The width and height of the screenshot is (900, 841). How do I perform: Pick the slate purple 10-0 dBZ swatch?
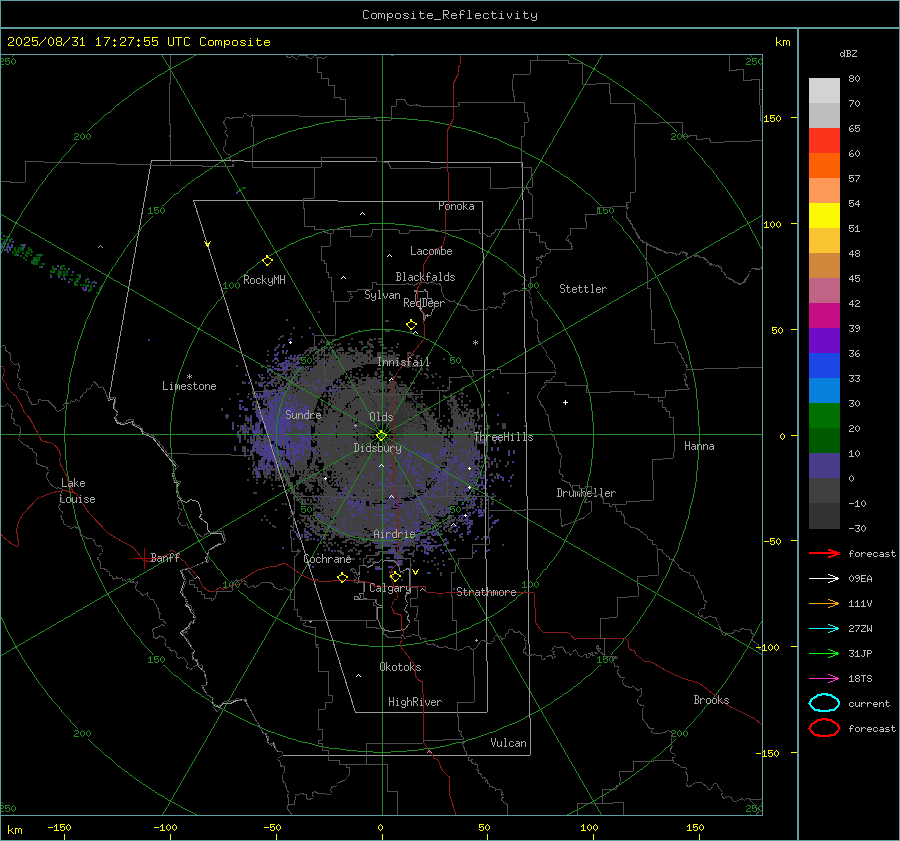[x=824, y=466]
